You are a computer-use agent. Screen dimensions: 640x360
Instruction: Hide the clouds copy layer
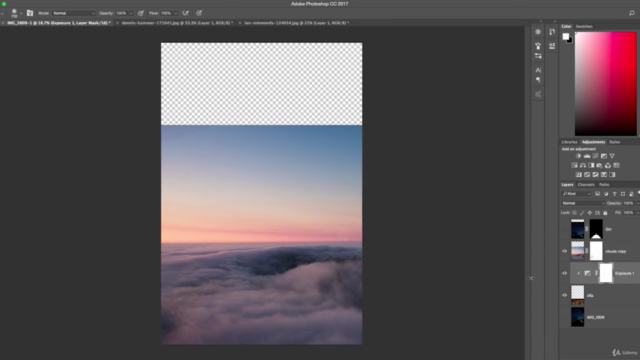pos(565,251)
